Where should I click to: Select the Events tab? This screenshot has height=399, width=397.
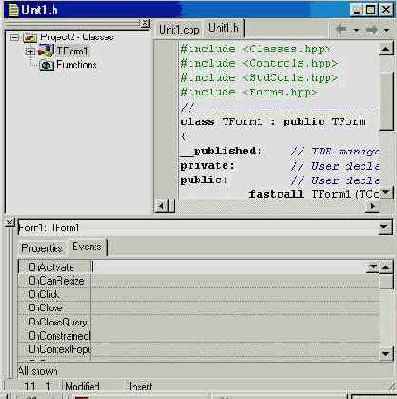[x=86, y=247]
